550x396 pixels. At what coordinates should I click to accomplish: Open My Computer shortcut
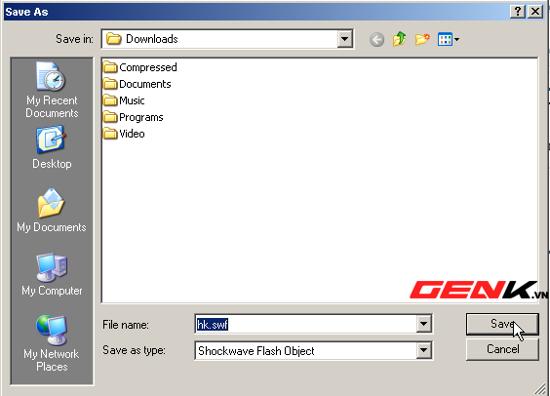point(52,274)
